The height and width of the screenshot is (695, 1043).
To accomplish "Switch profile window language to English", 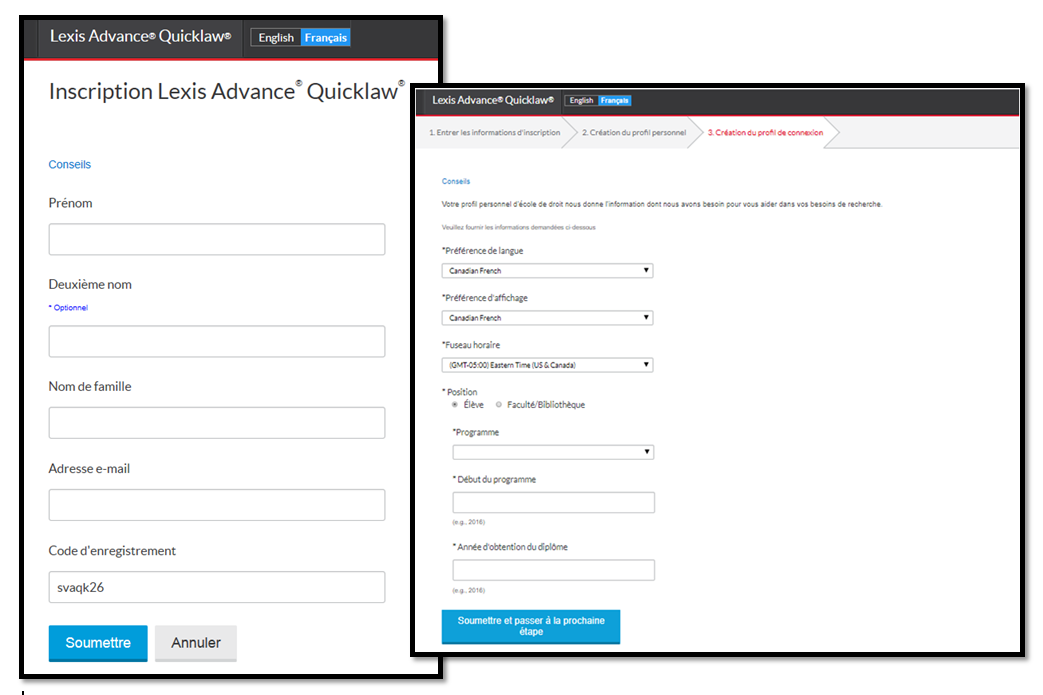I will pyautogui.click(x=581, y=100).
